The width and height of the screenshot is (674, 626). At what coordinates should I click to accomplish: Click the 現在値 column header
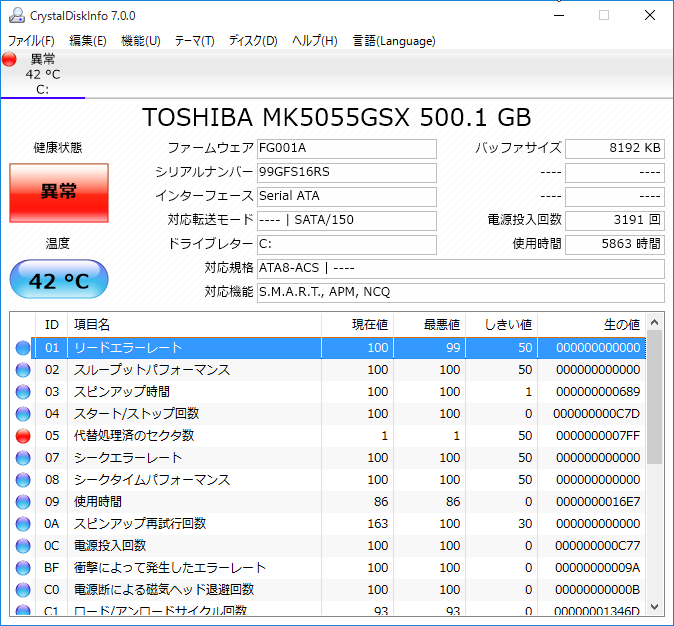[357, 325]
